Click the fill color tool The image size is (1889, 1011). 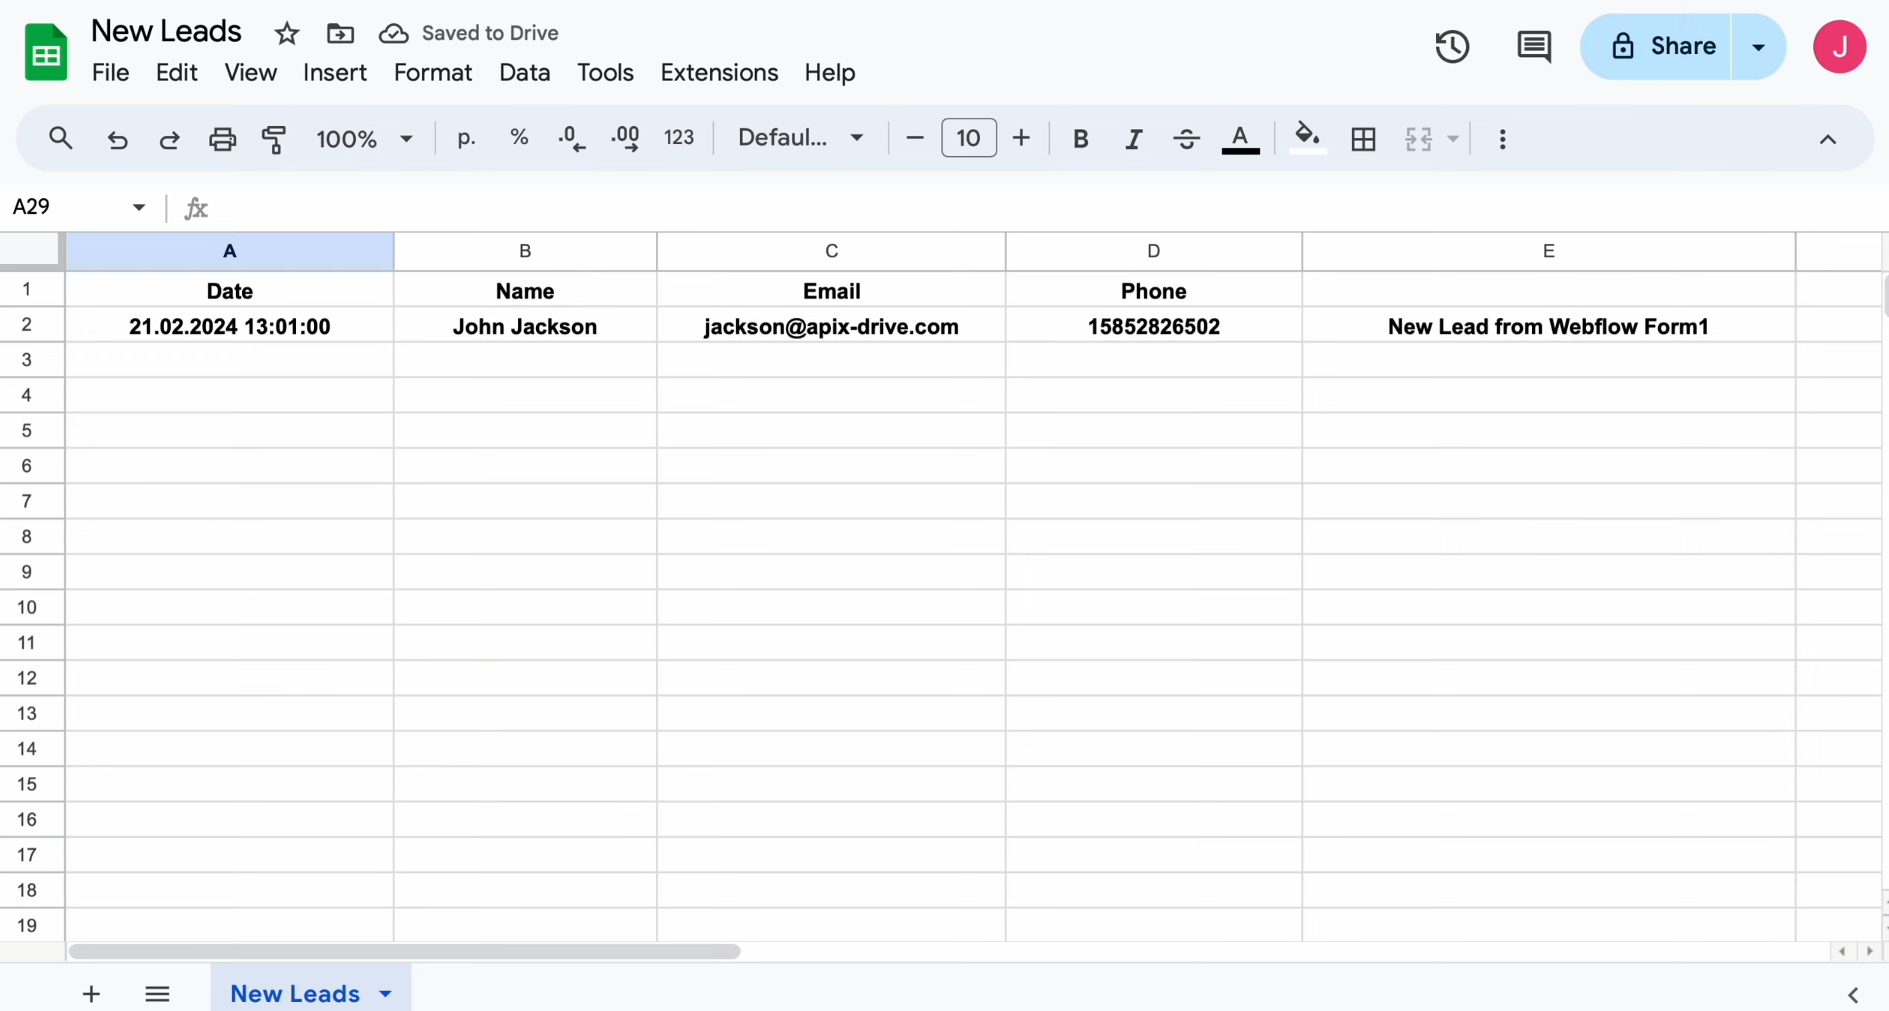[1307, 138]
